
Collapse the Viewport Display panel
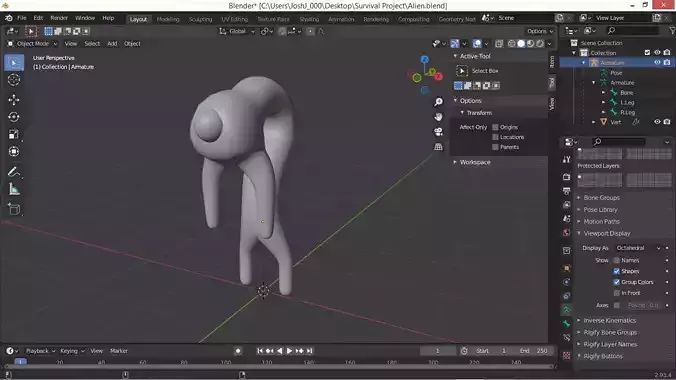(x=607, y=233)
